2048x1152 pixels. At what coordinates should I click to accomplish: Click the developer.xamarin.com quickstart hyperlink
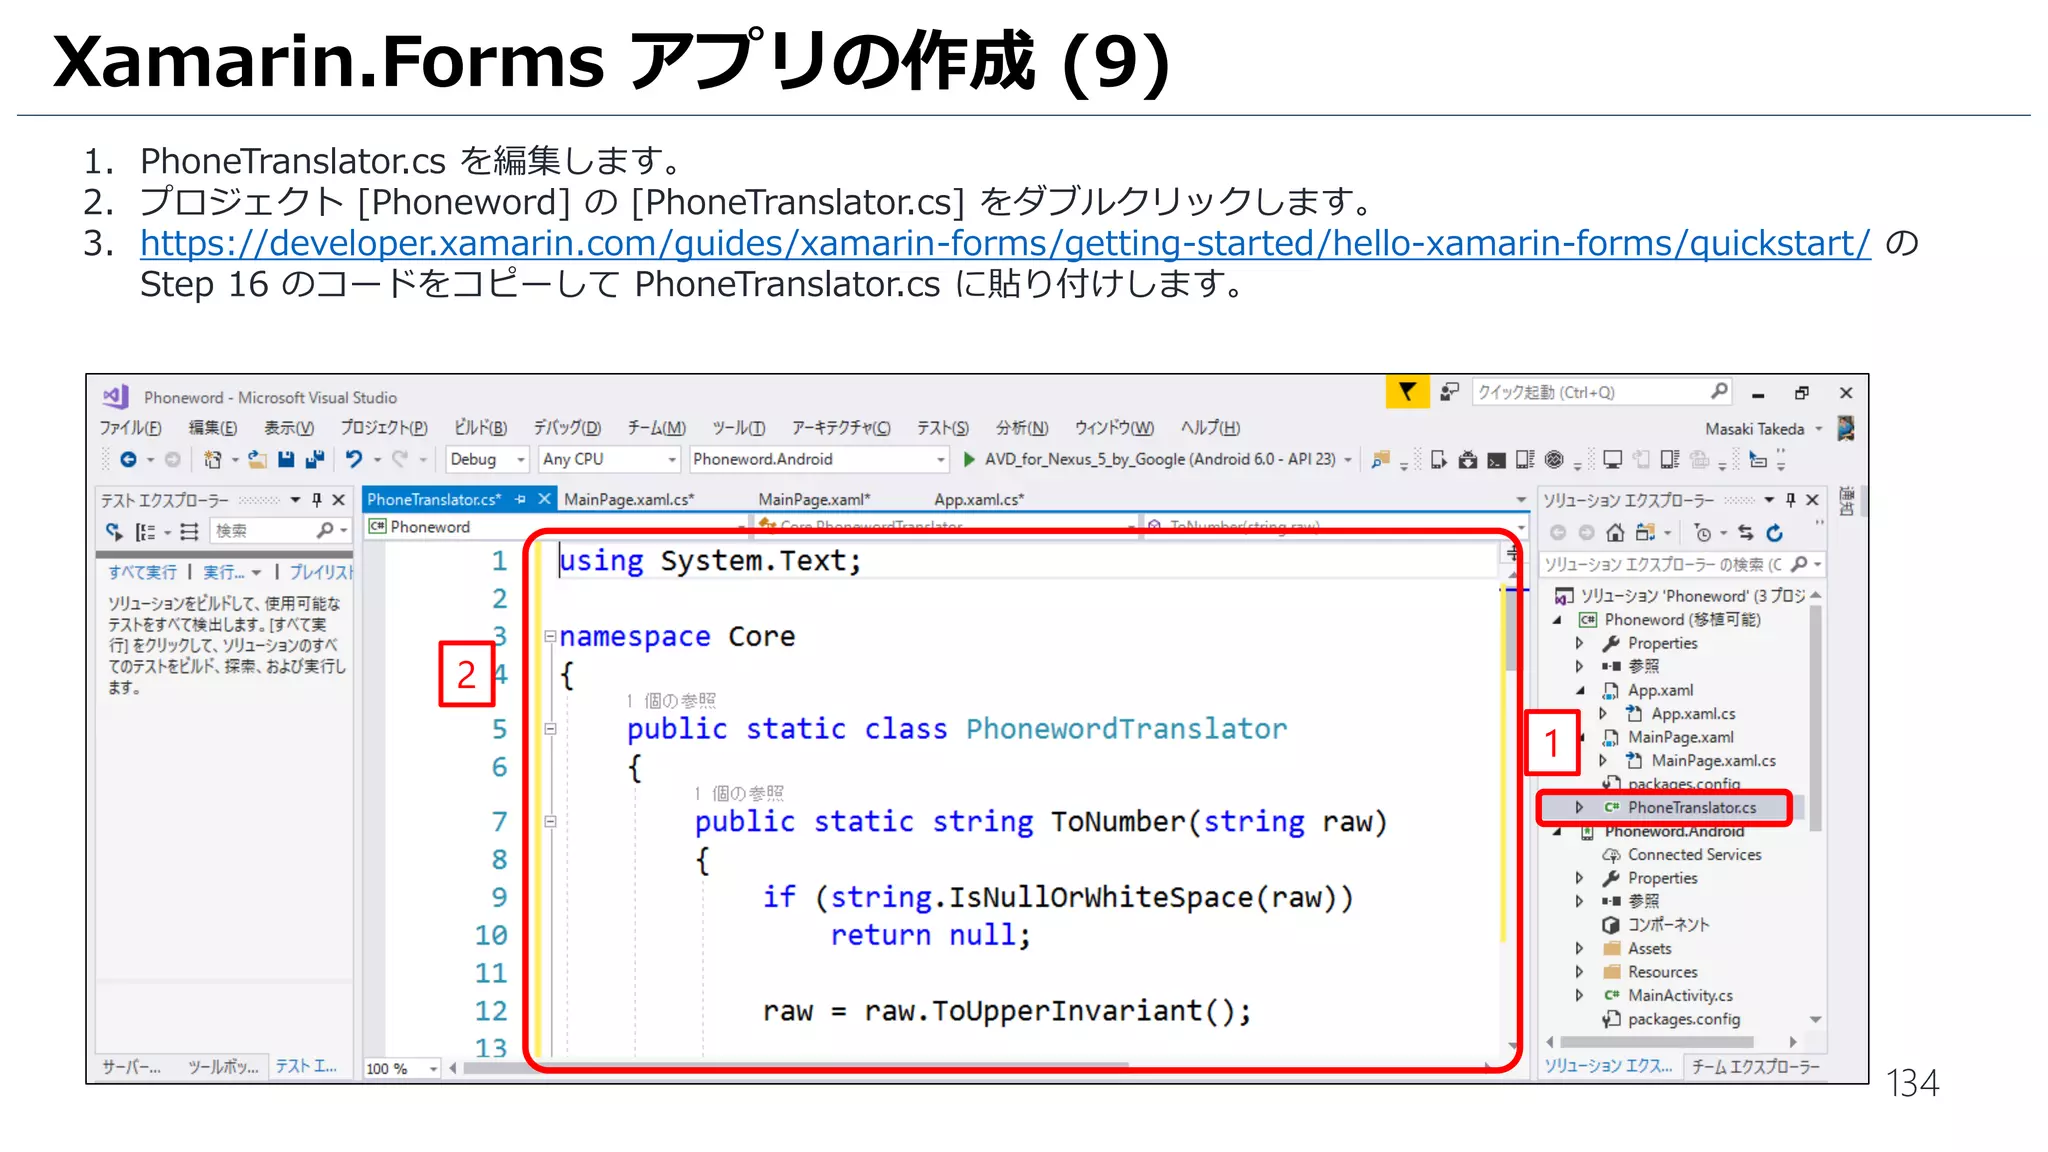pos(1005,243)
